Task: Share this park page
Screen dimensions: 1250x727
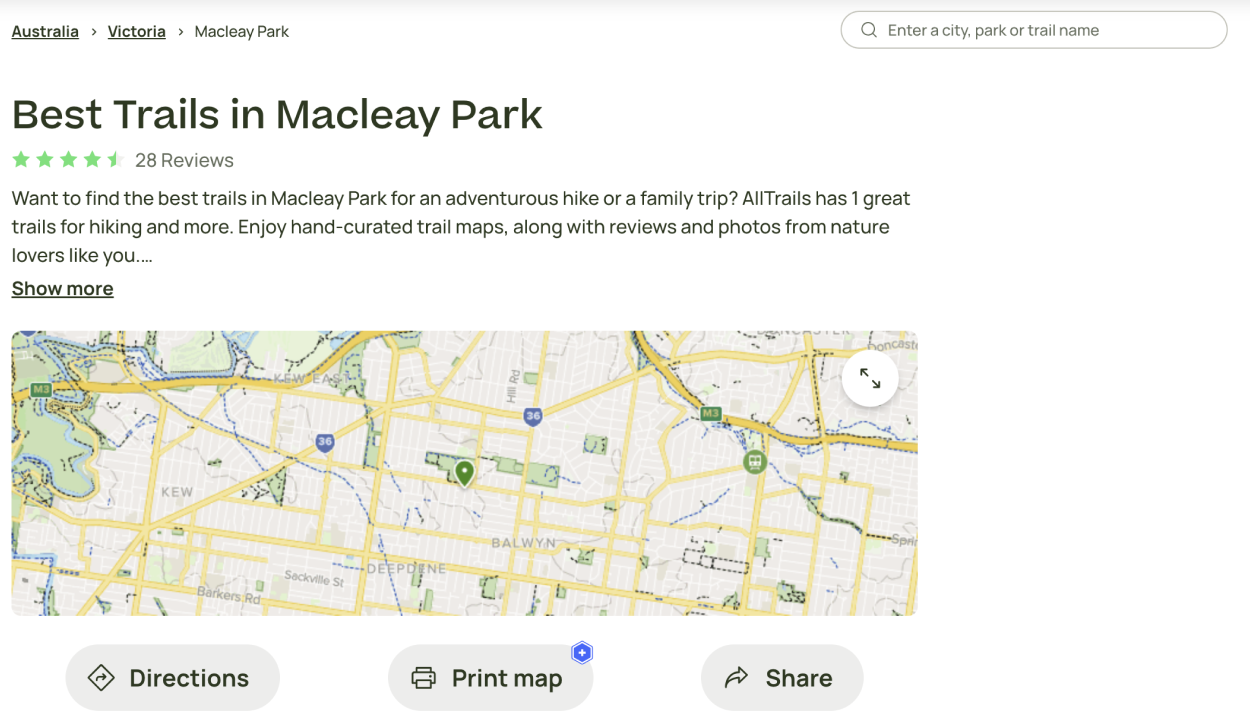Action: tap(782, 677)
